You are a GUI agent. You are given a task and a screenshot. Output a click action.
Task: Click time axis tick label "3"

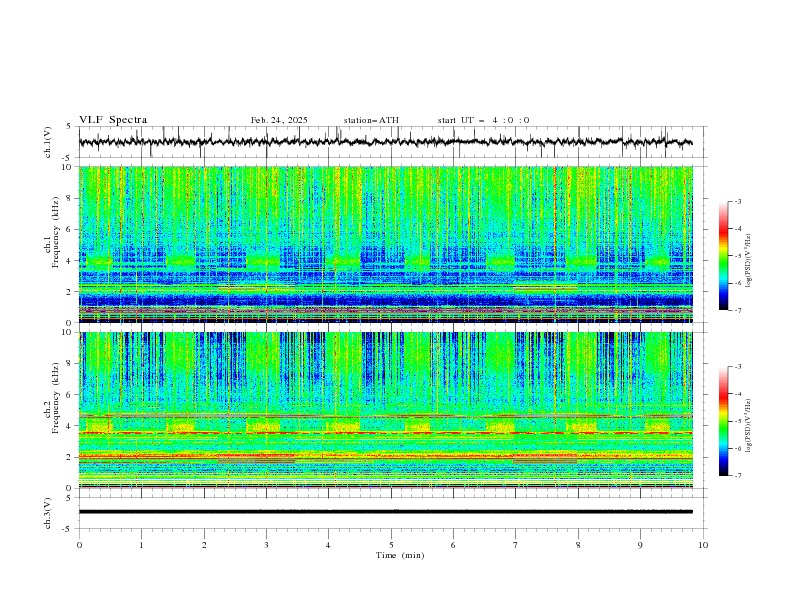[x=266, y=545]
